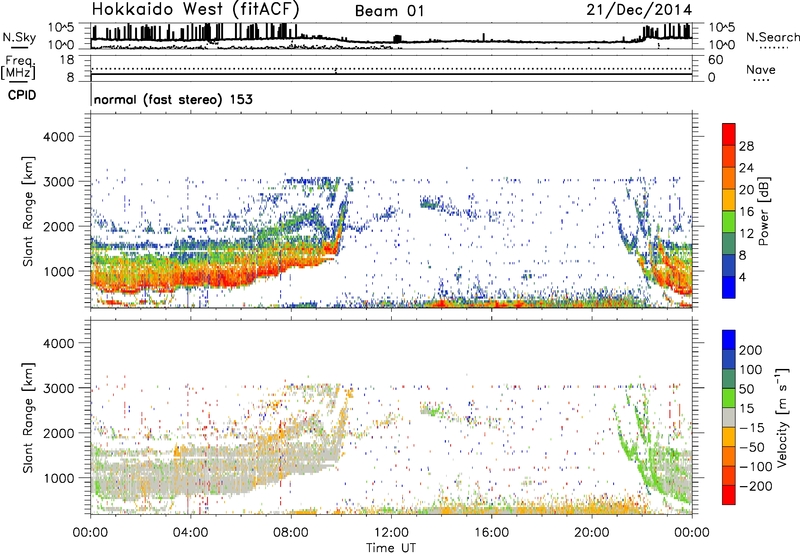Click the "100" tick on velocity colorbar
This screenshot has width=800, height=554.
click(751, 369)
